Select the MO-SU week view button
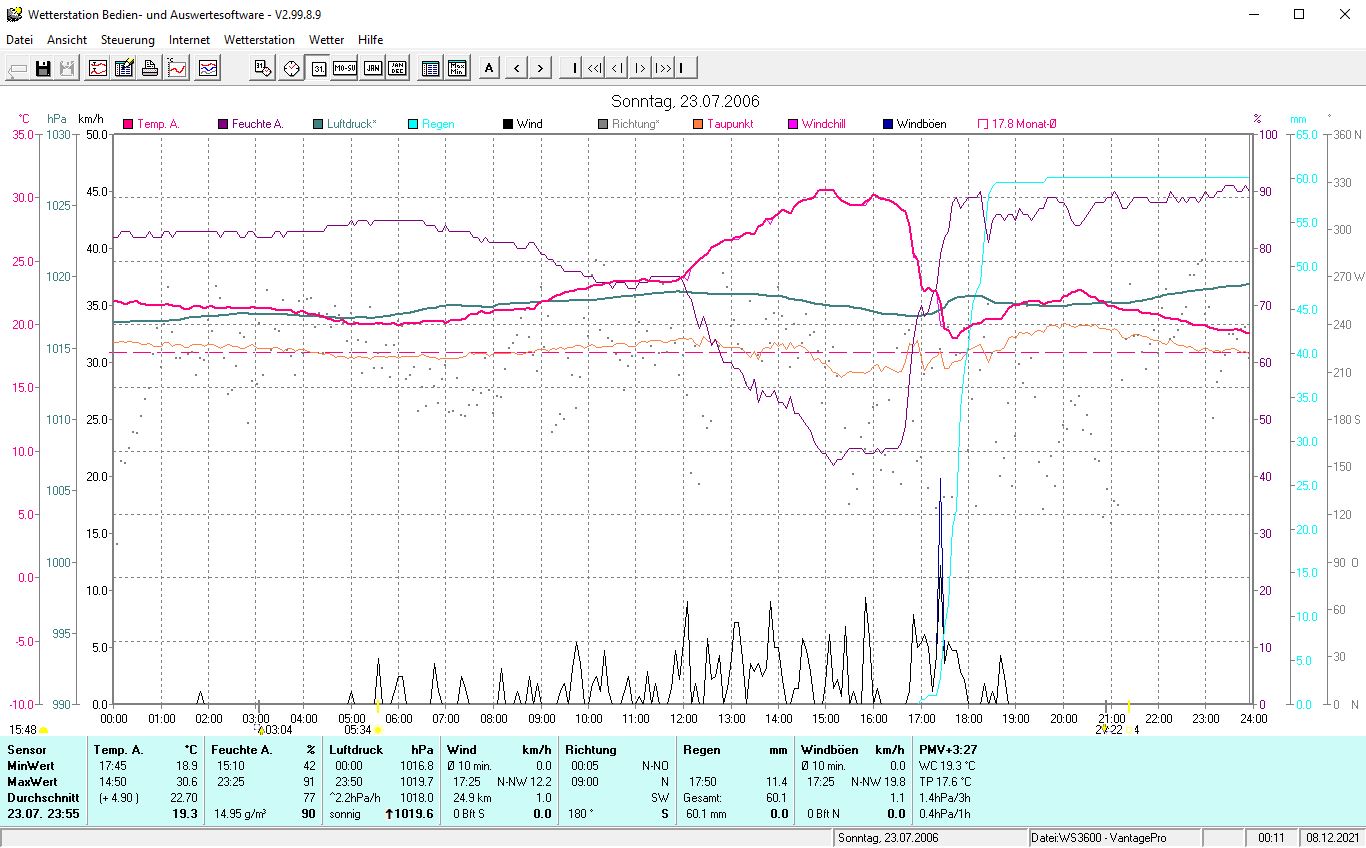Viewport: 1366px width, 848px height. coord(345,68)
